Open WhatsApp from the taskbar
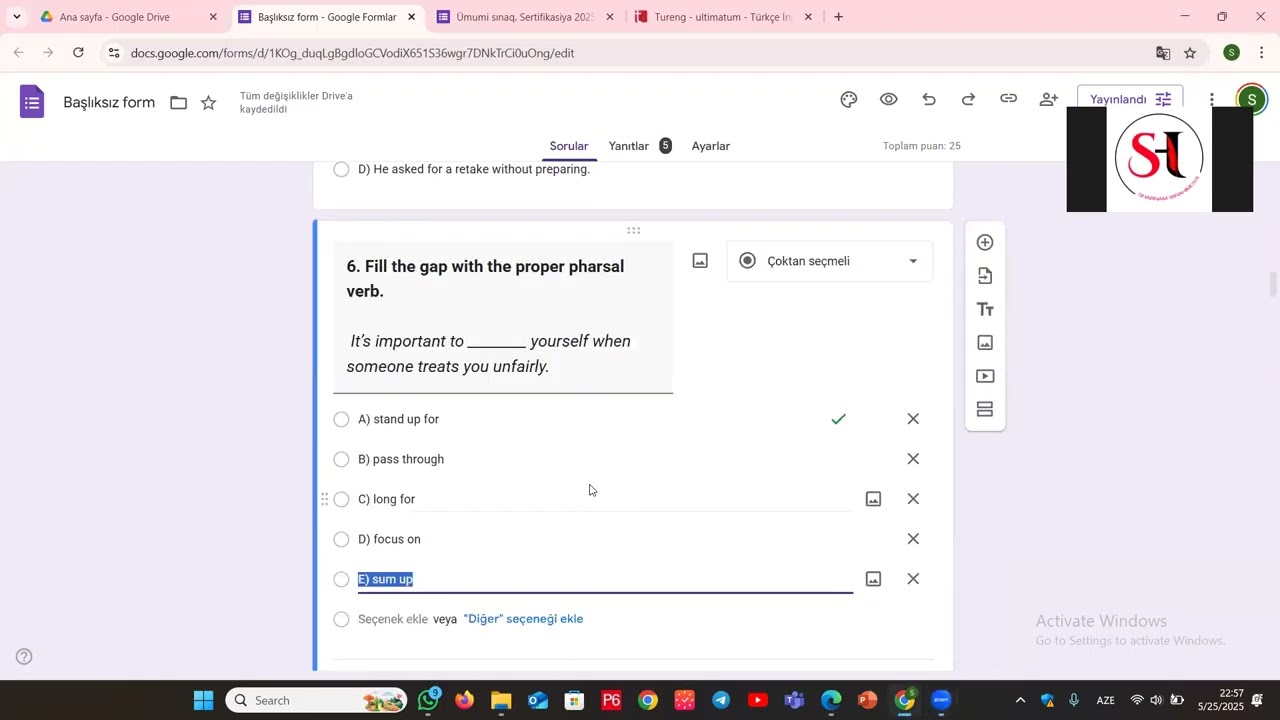This screenshot has width=1280, height=720. tap(429, 700)
